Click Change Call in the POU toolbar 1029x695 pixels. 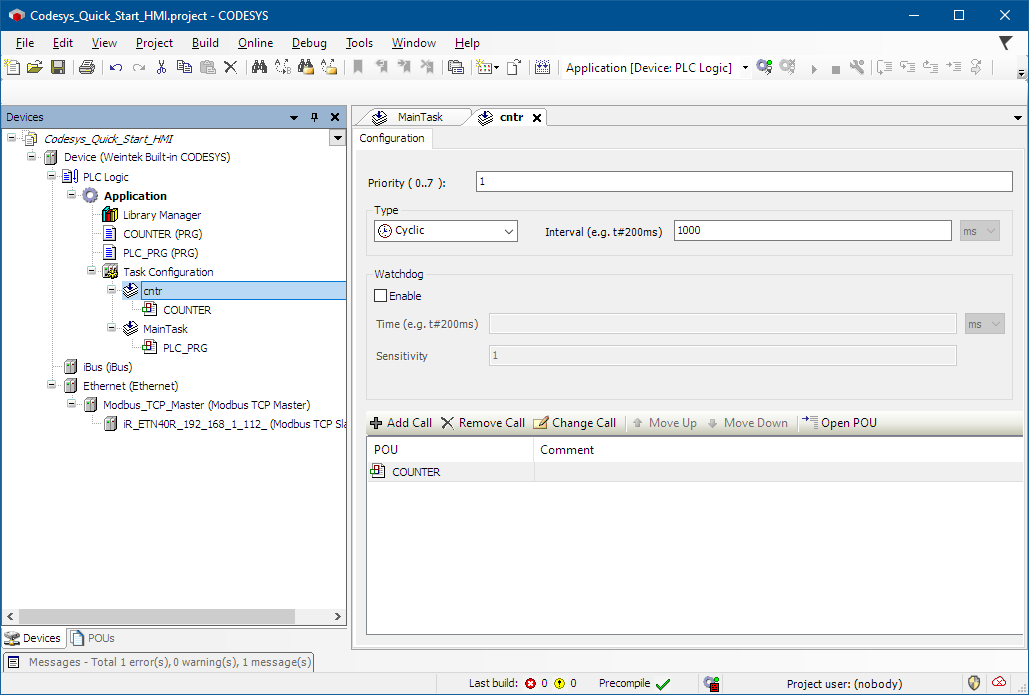pos(574,423)
